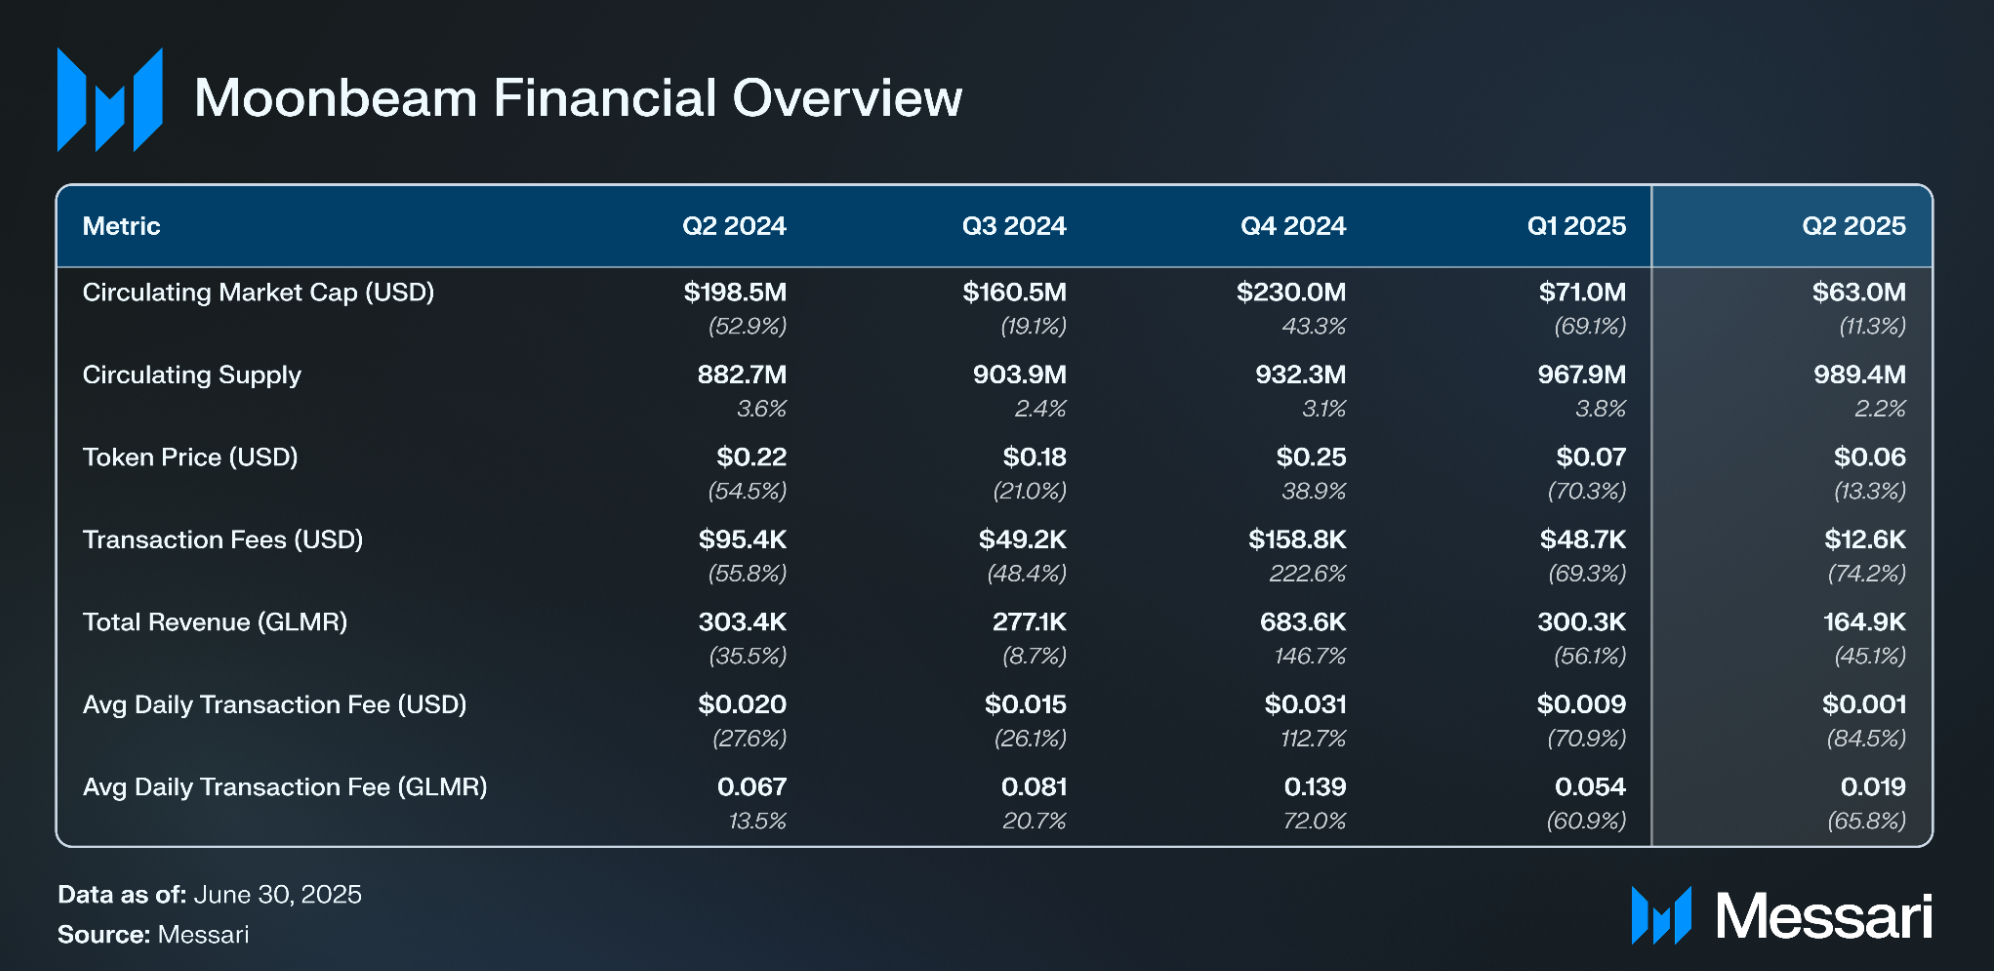
Task: Click the 'Q2 2025' column header
Action: pos(1854,226)
